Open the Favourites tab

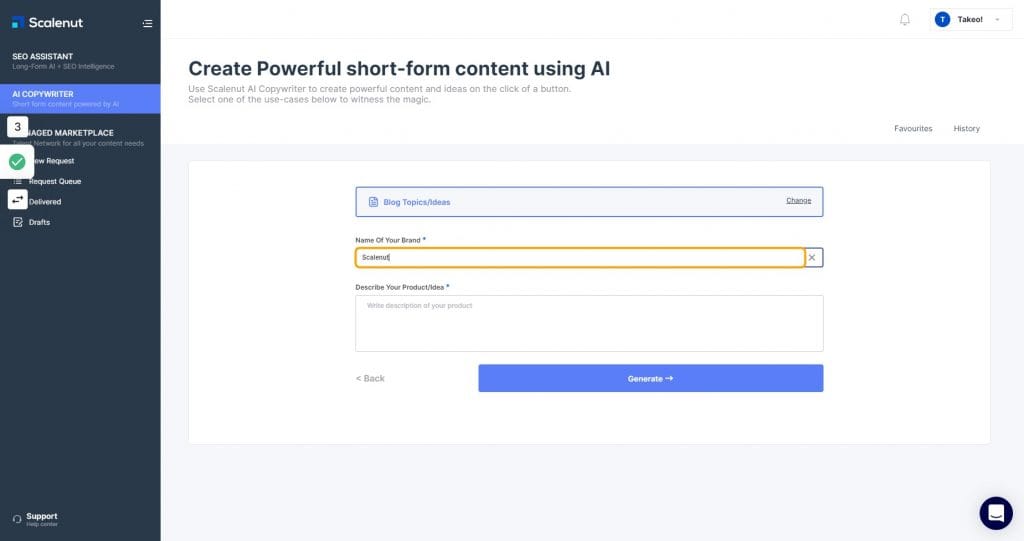pos(913,129)
